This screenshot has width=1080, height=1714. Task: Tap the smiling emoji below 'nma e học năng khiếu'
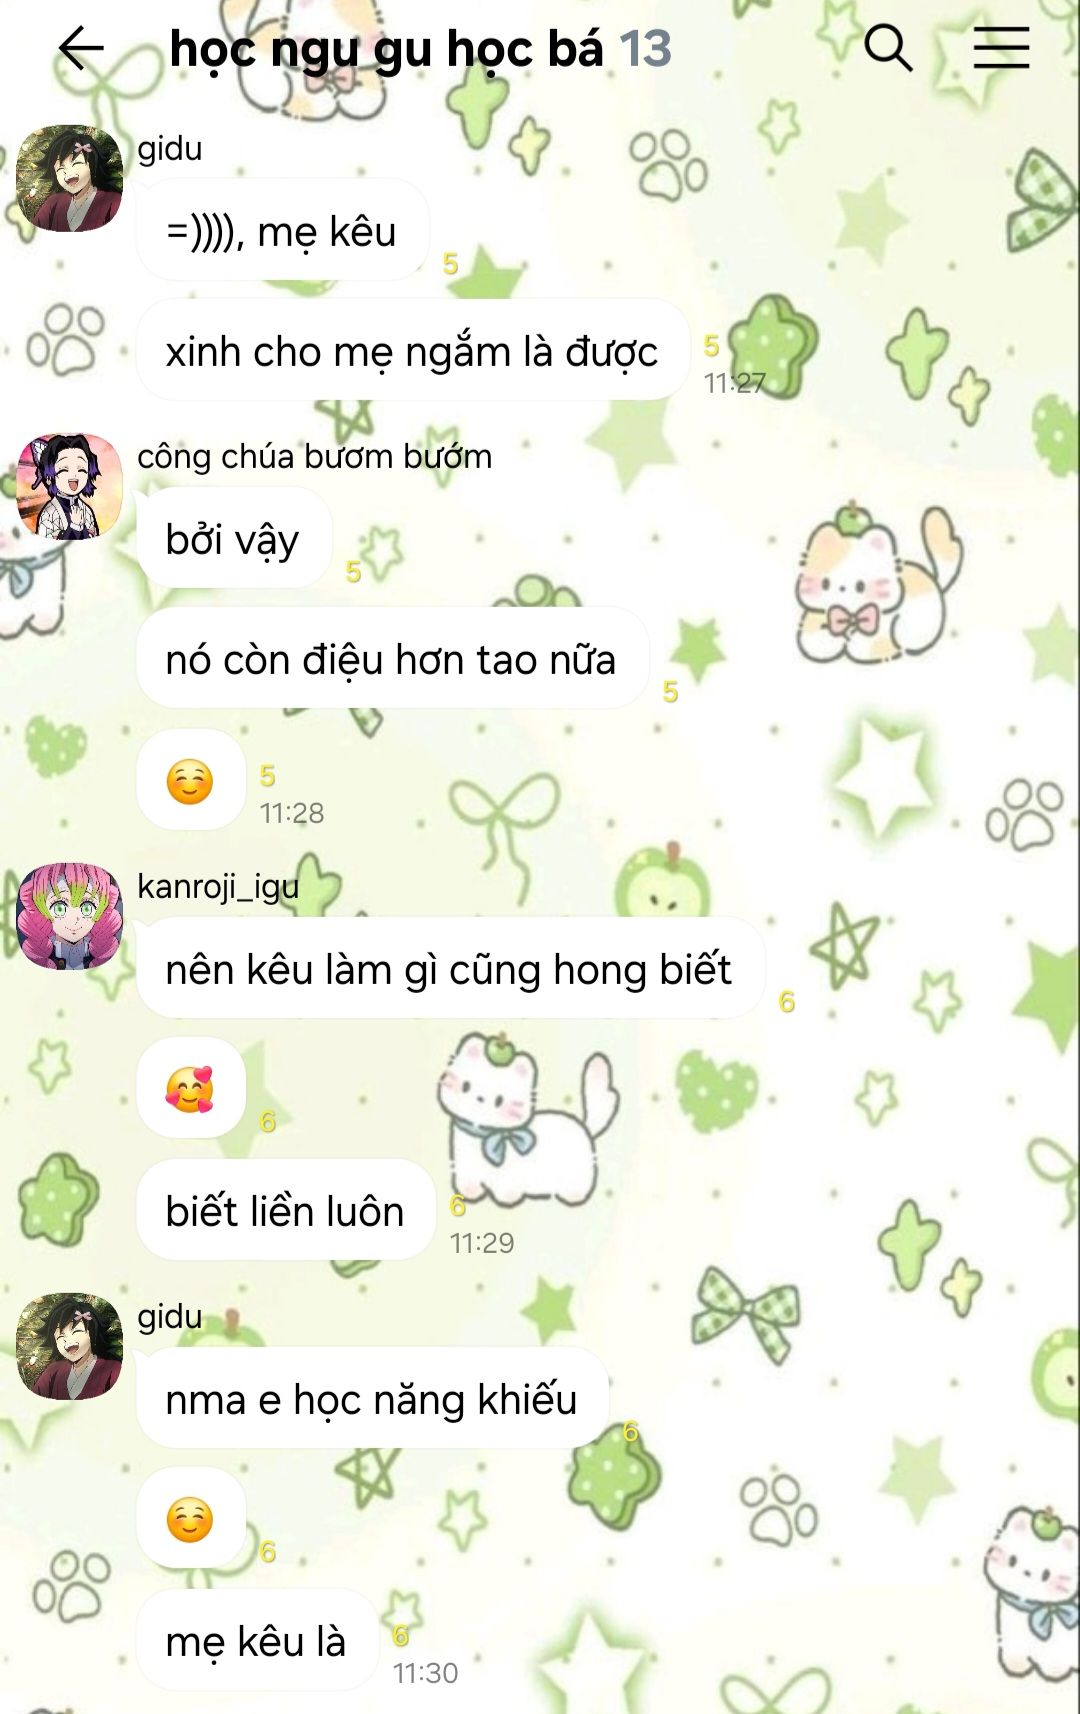190,1519
